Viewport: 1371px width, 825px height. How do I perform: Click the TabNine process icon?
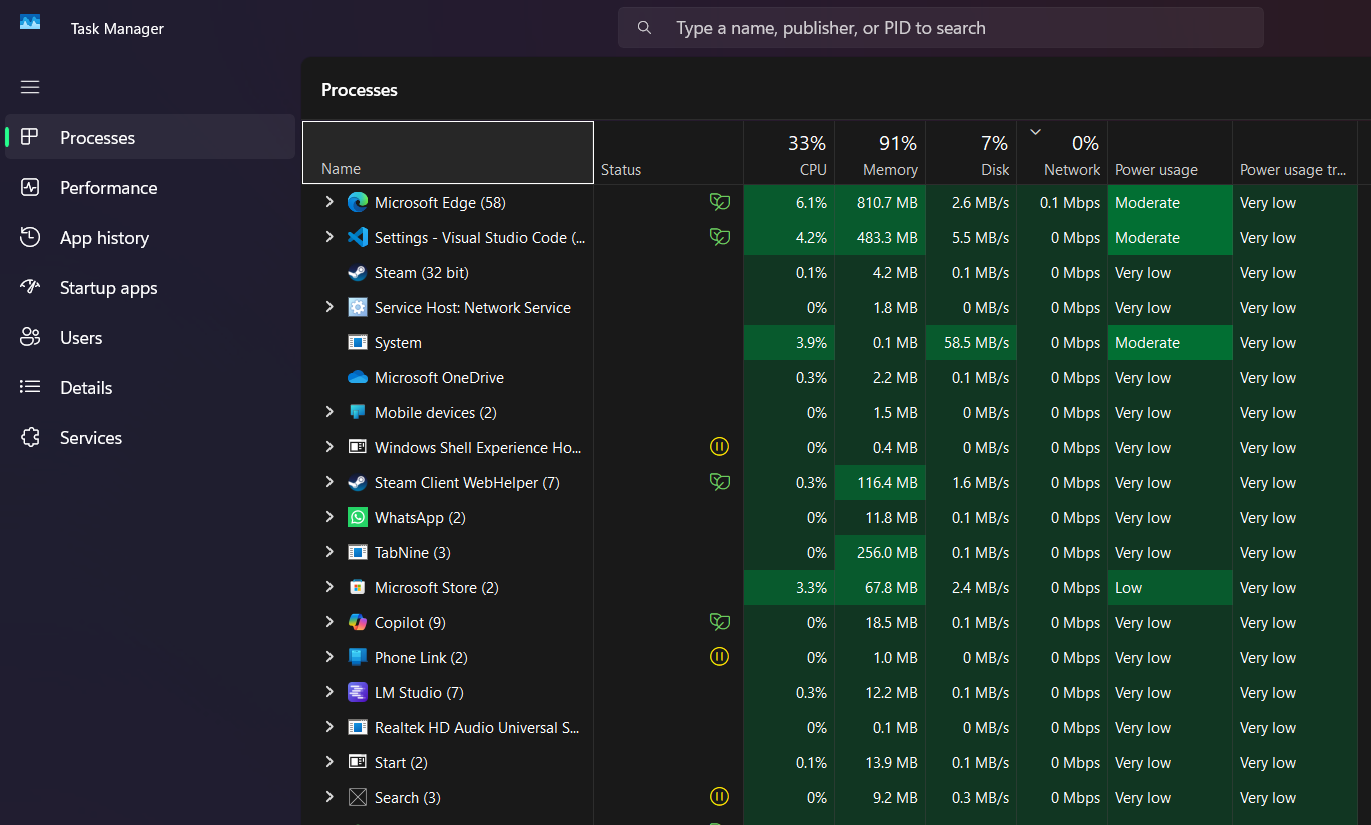pyautogui.click(x=358, y=553)
